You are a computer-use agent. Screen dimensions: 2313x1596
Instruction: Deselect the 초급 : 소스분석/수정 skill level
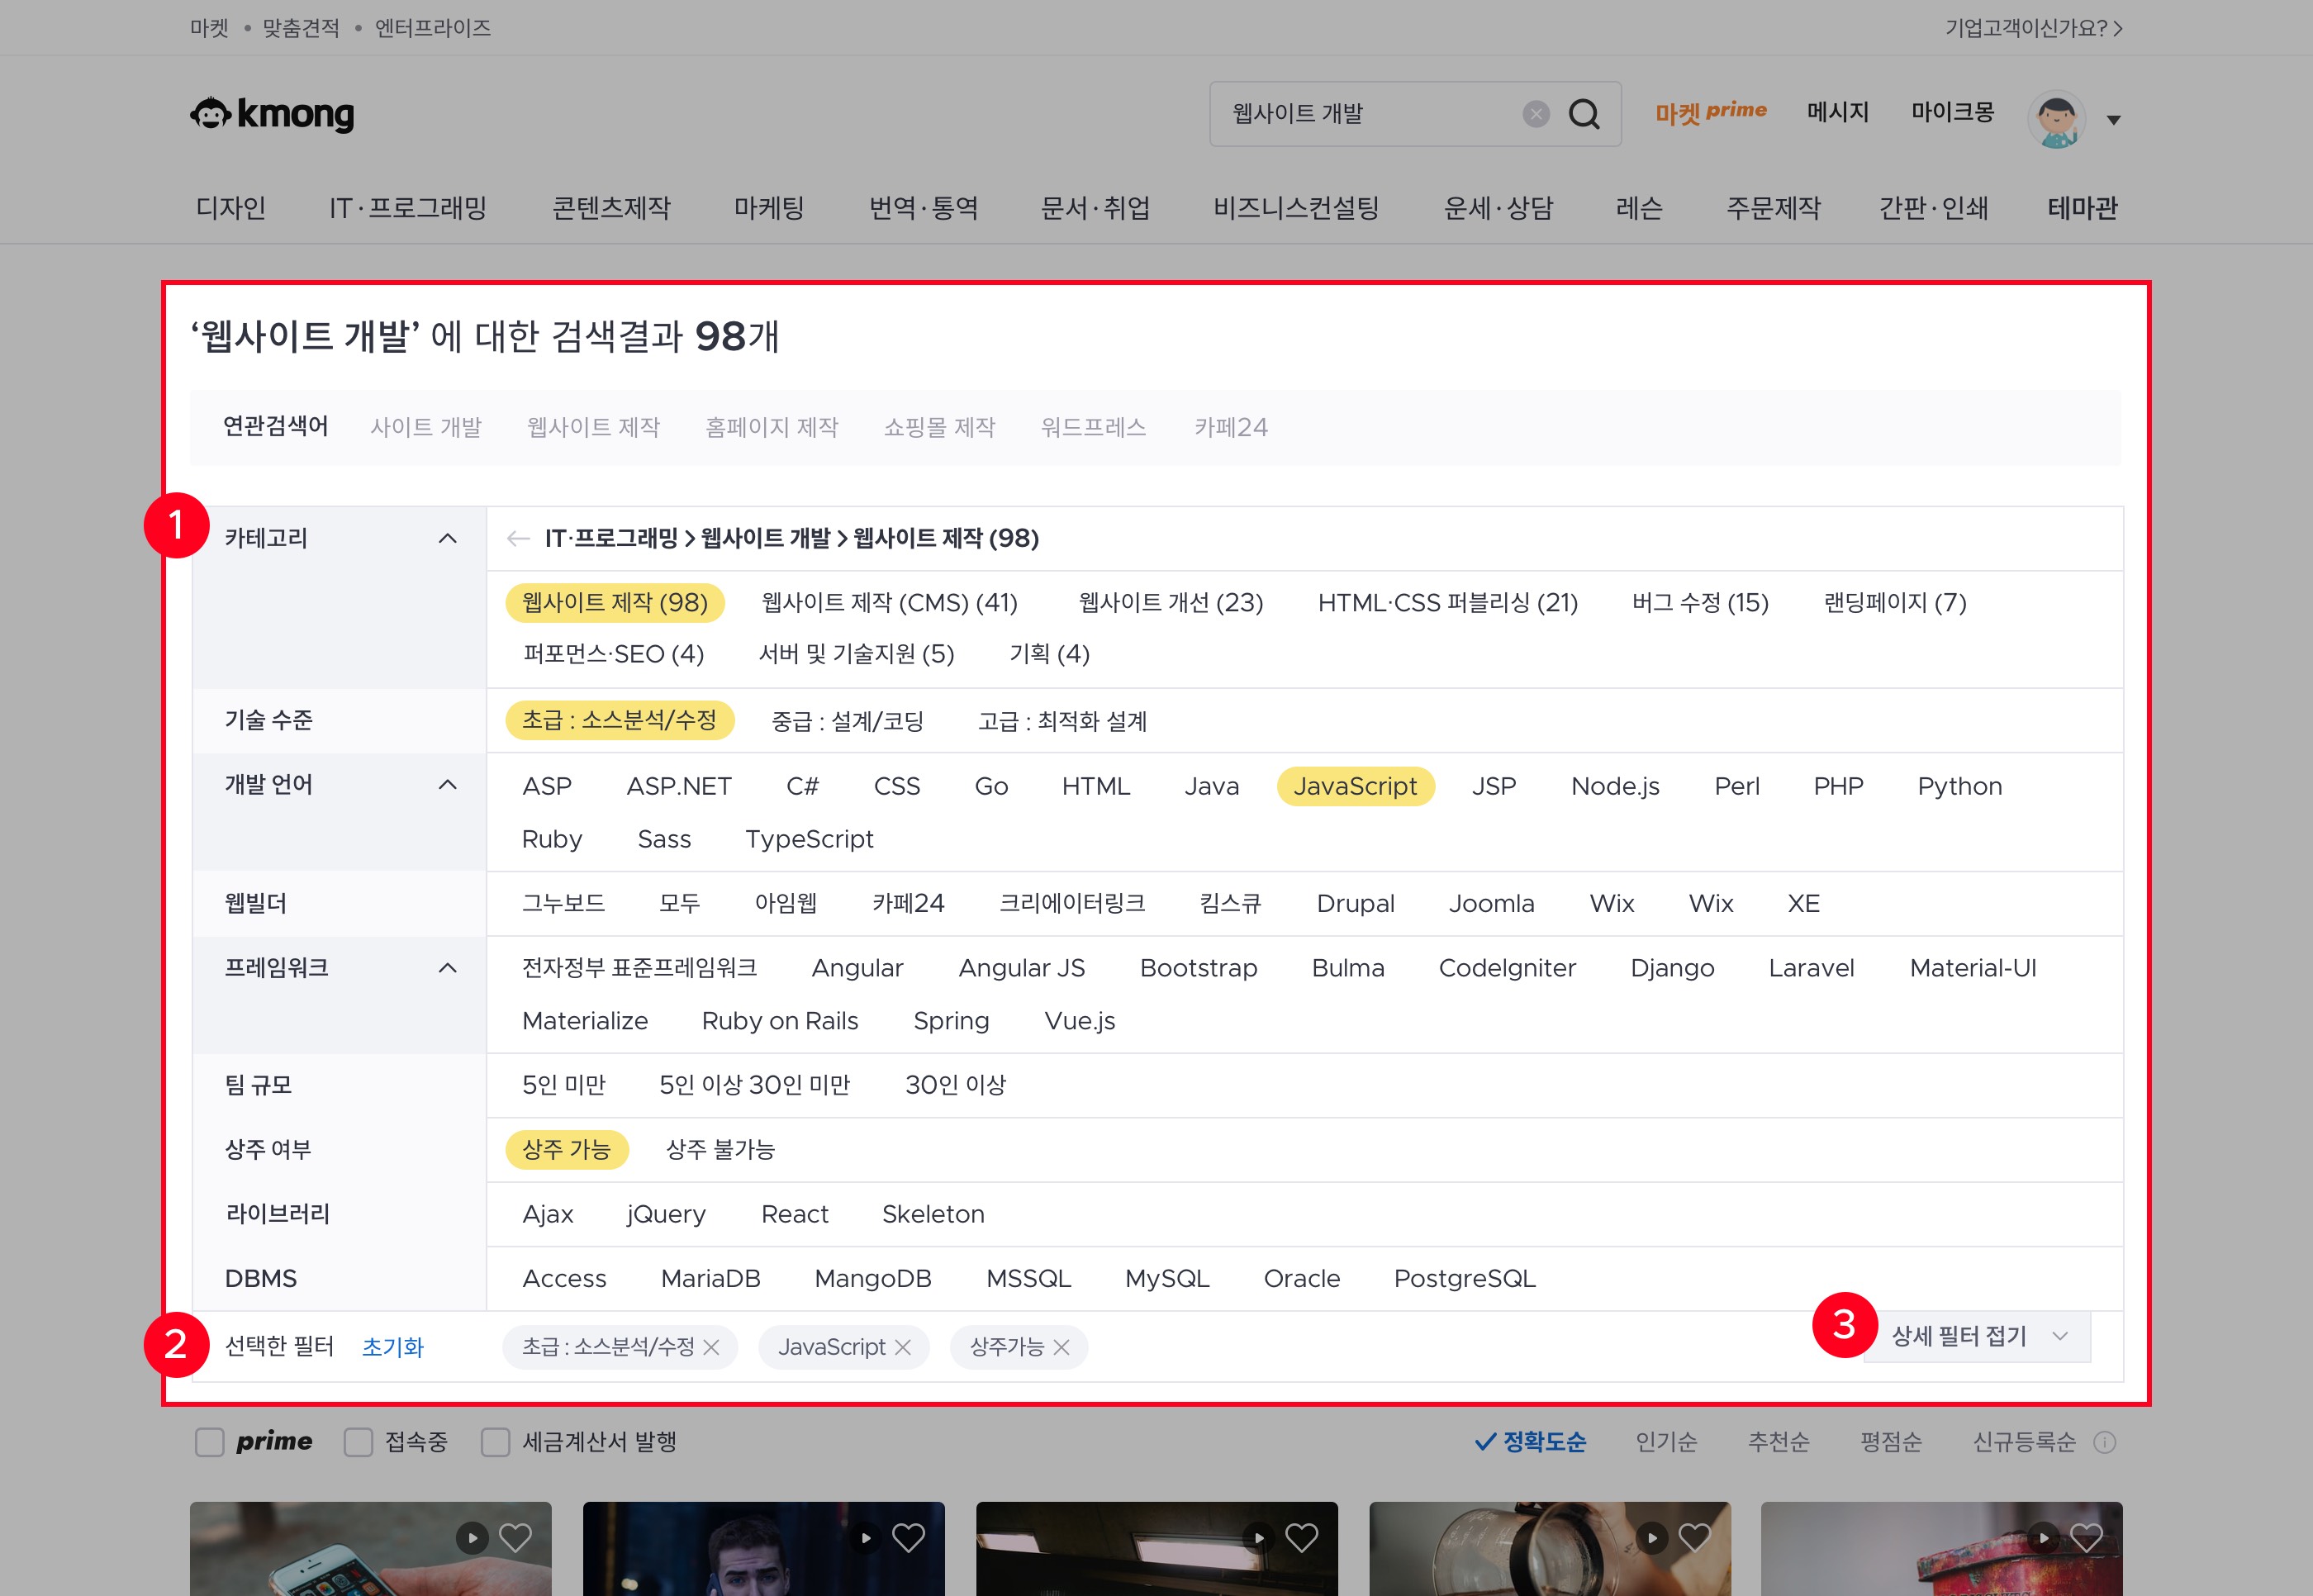point(619,720)
